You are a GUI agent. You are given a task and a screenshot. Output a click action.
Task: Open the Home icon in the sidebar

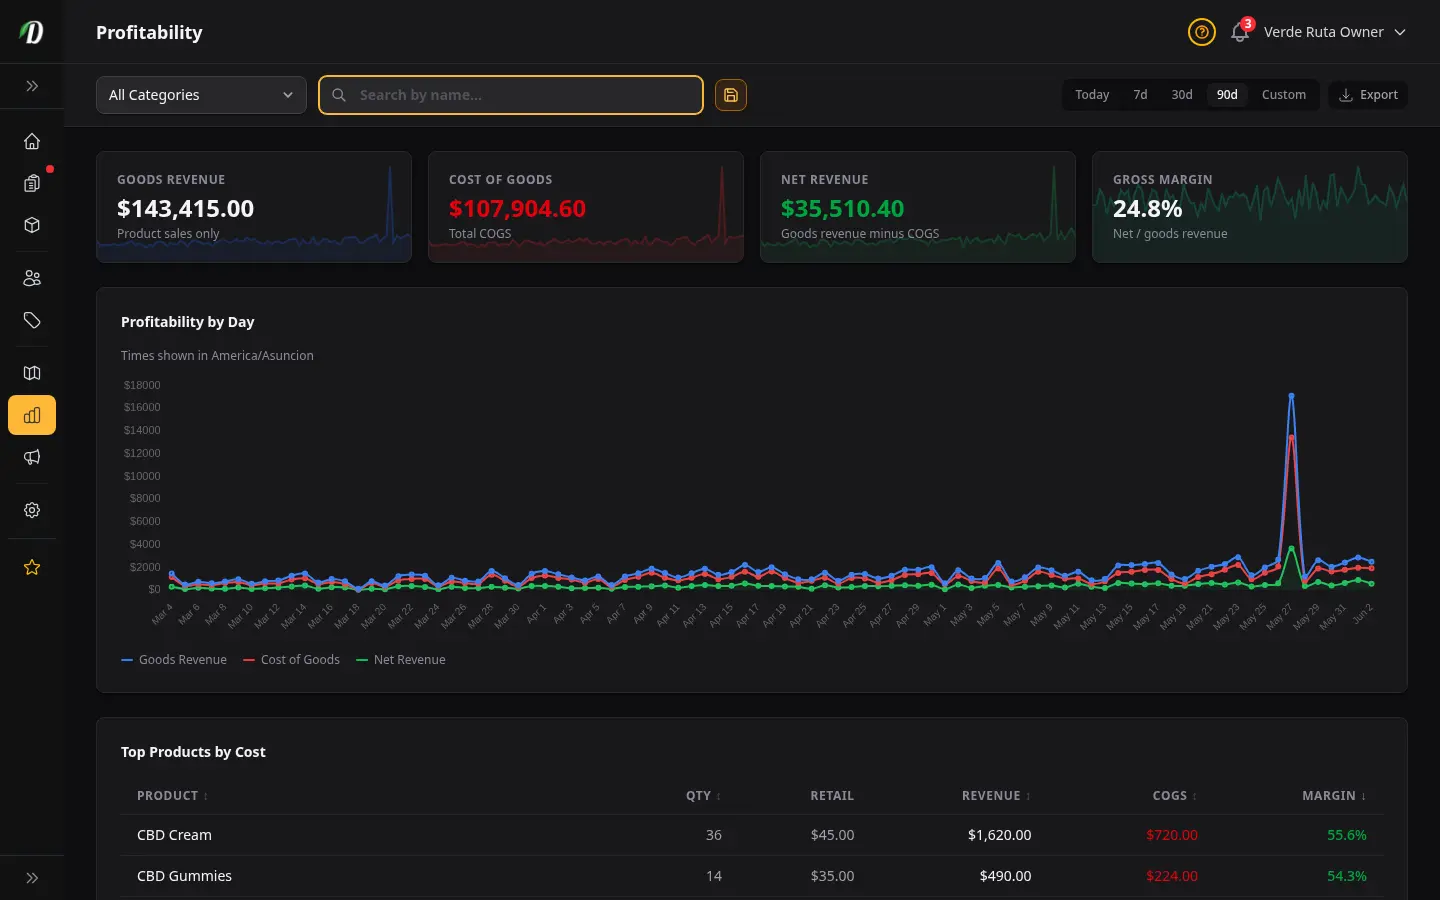[x=32, y=141]
